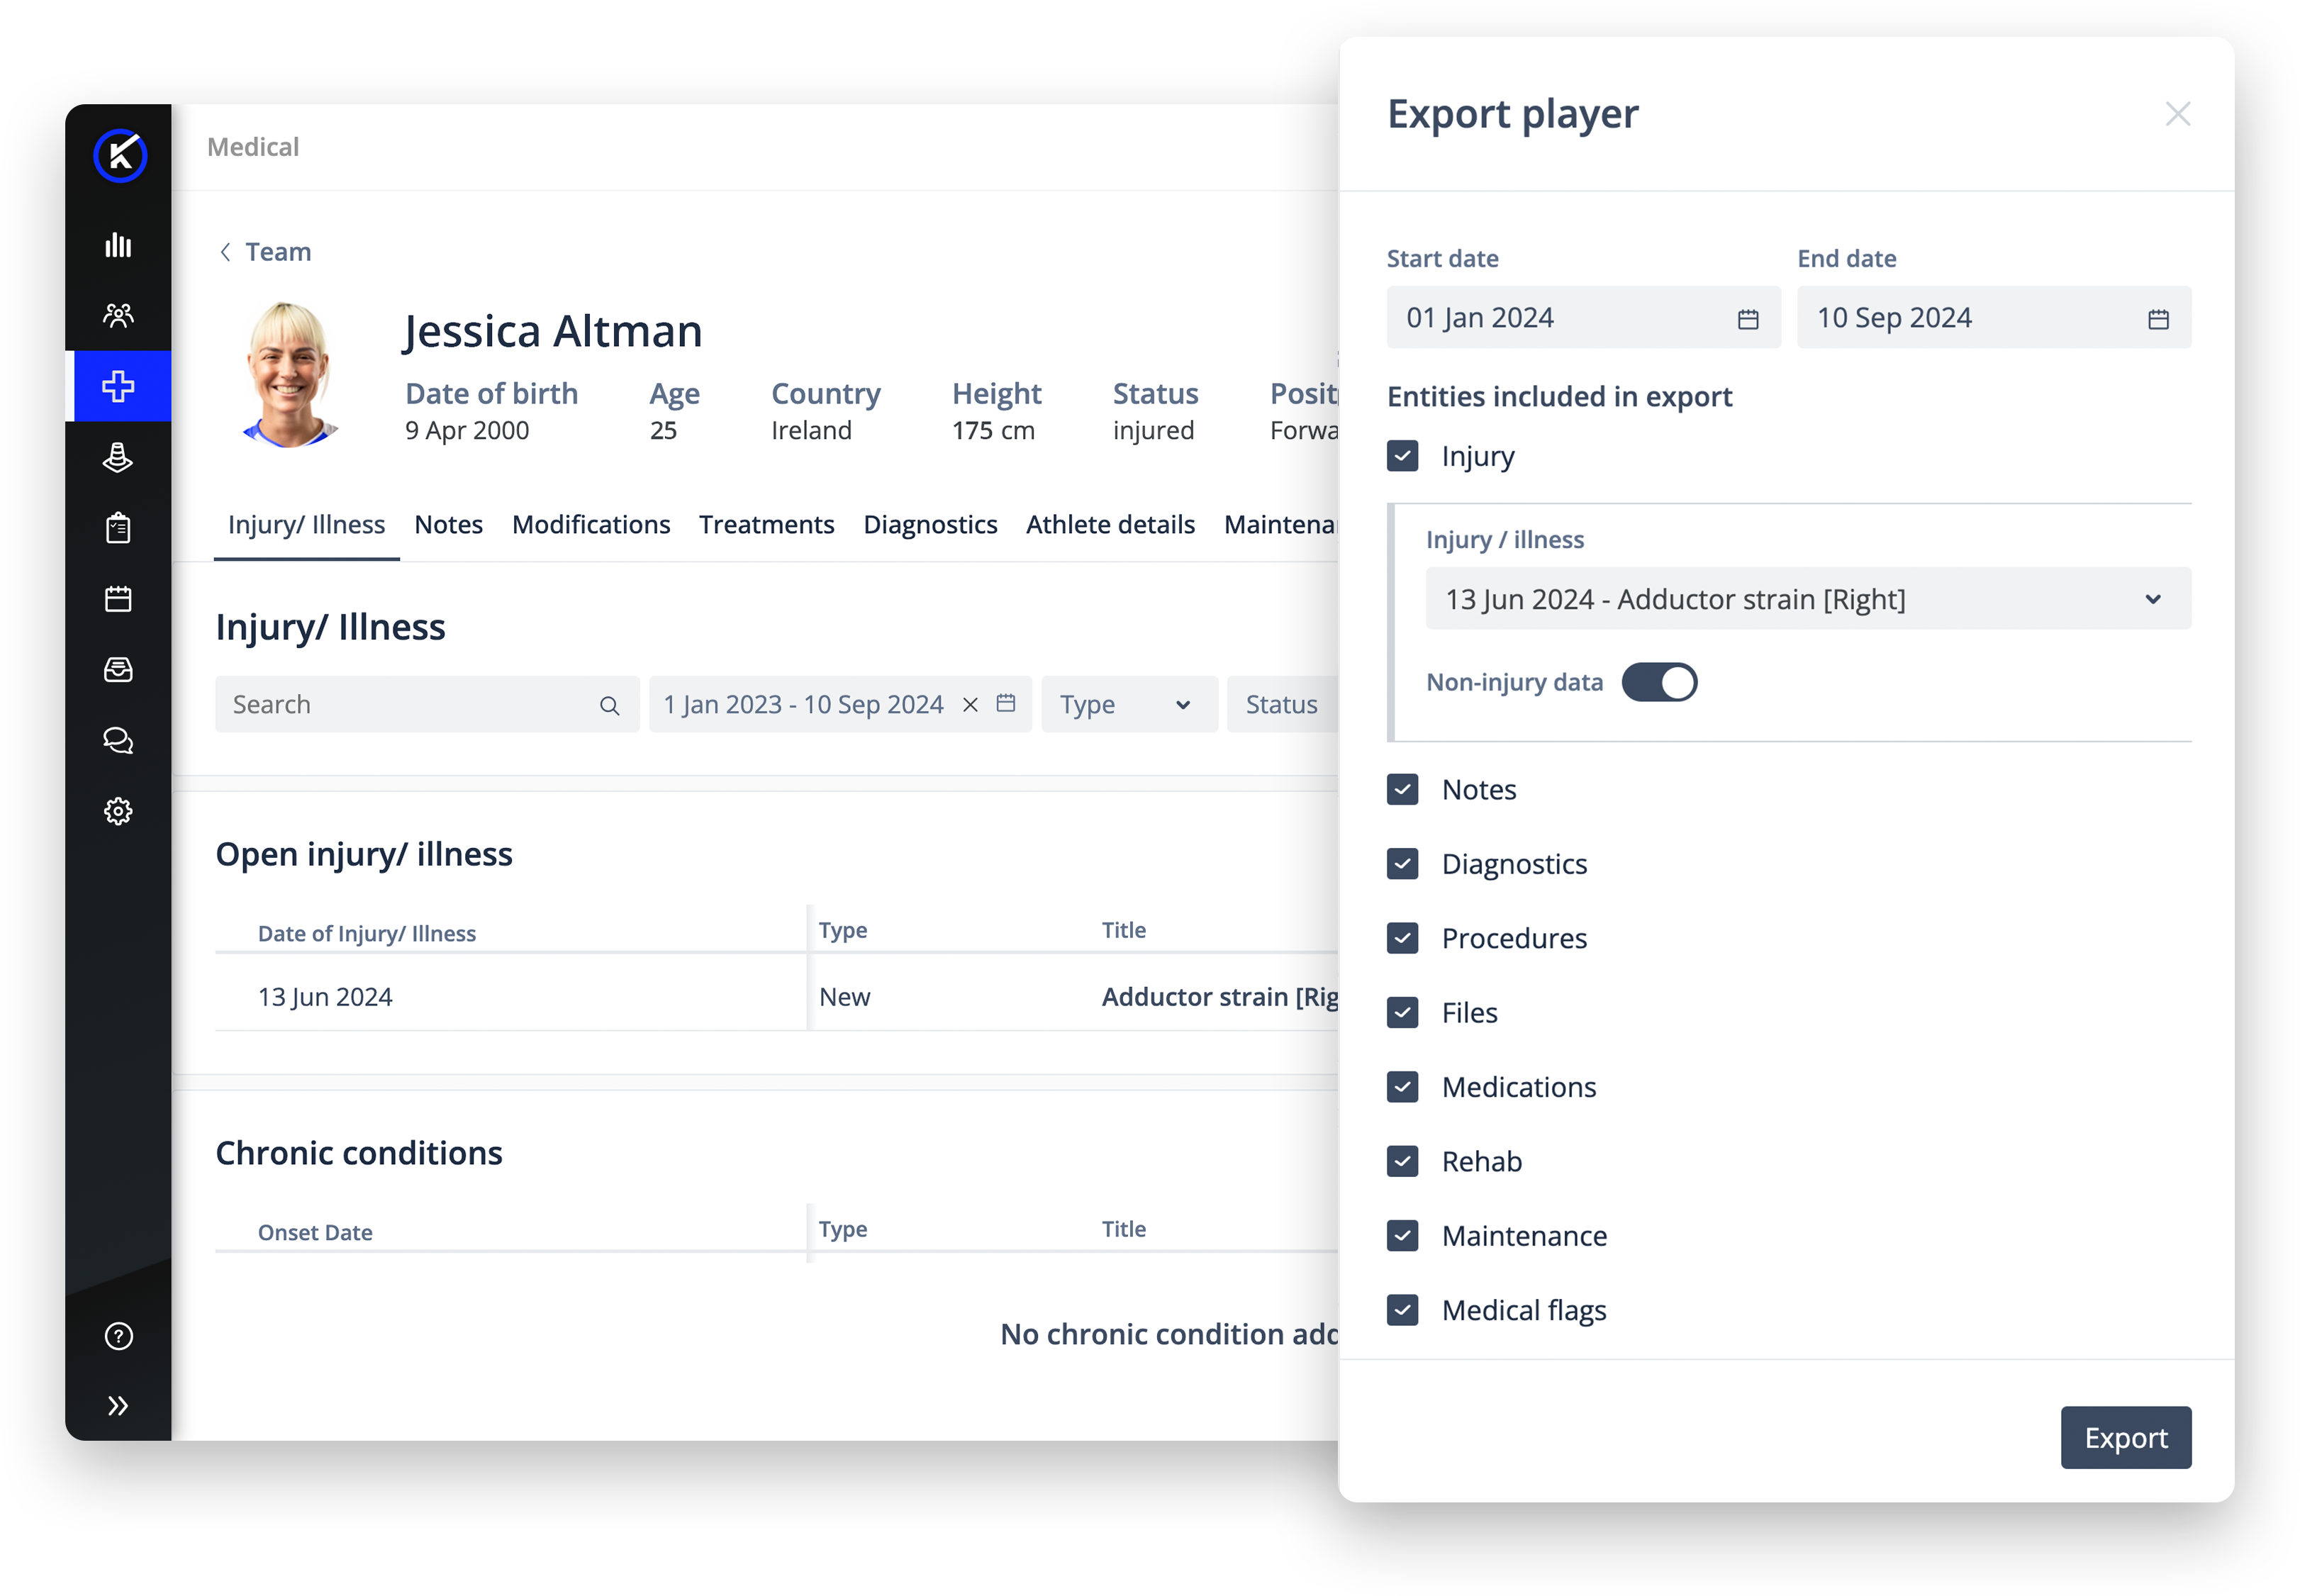Clear the date range filter with X

(x=970, y=705)
